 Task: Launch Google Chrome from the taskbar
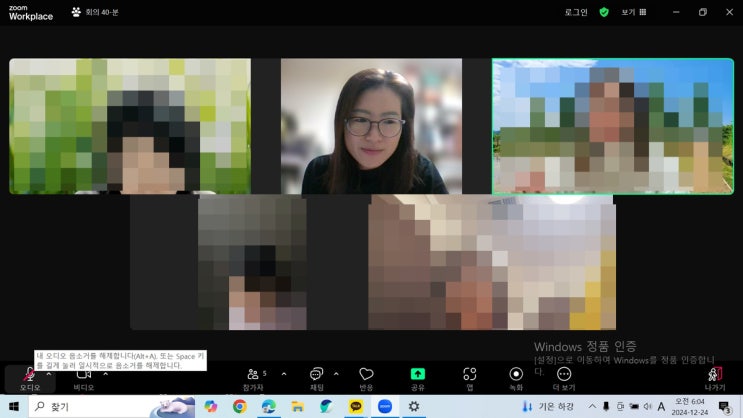[x=240, y=407]
